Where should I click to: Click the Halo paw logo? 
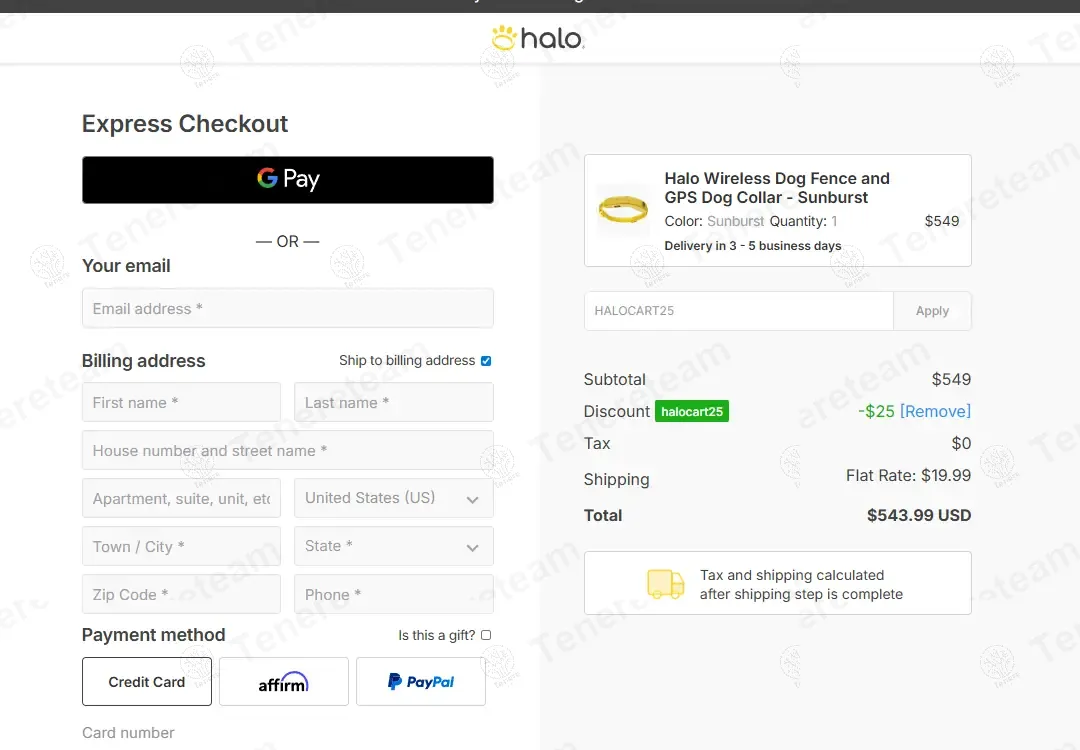click(538, 38)
